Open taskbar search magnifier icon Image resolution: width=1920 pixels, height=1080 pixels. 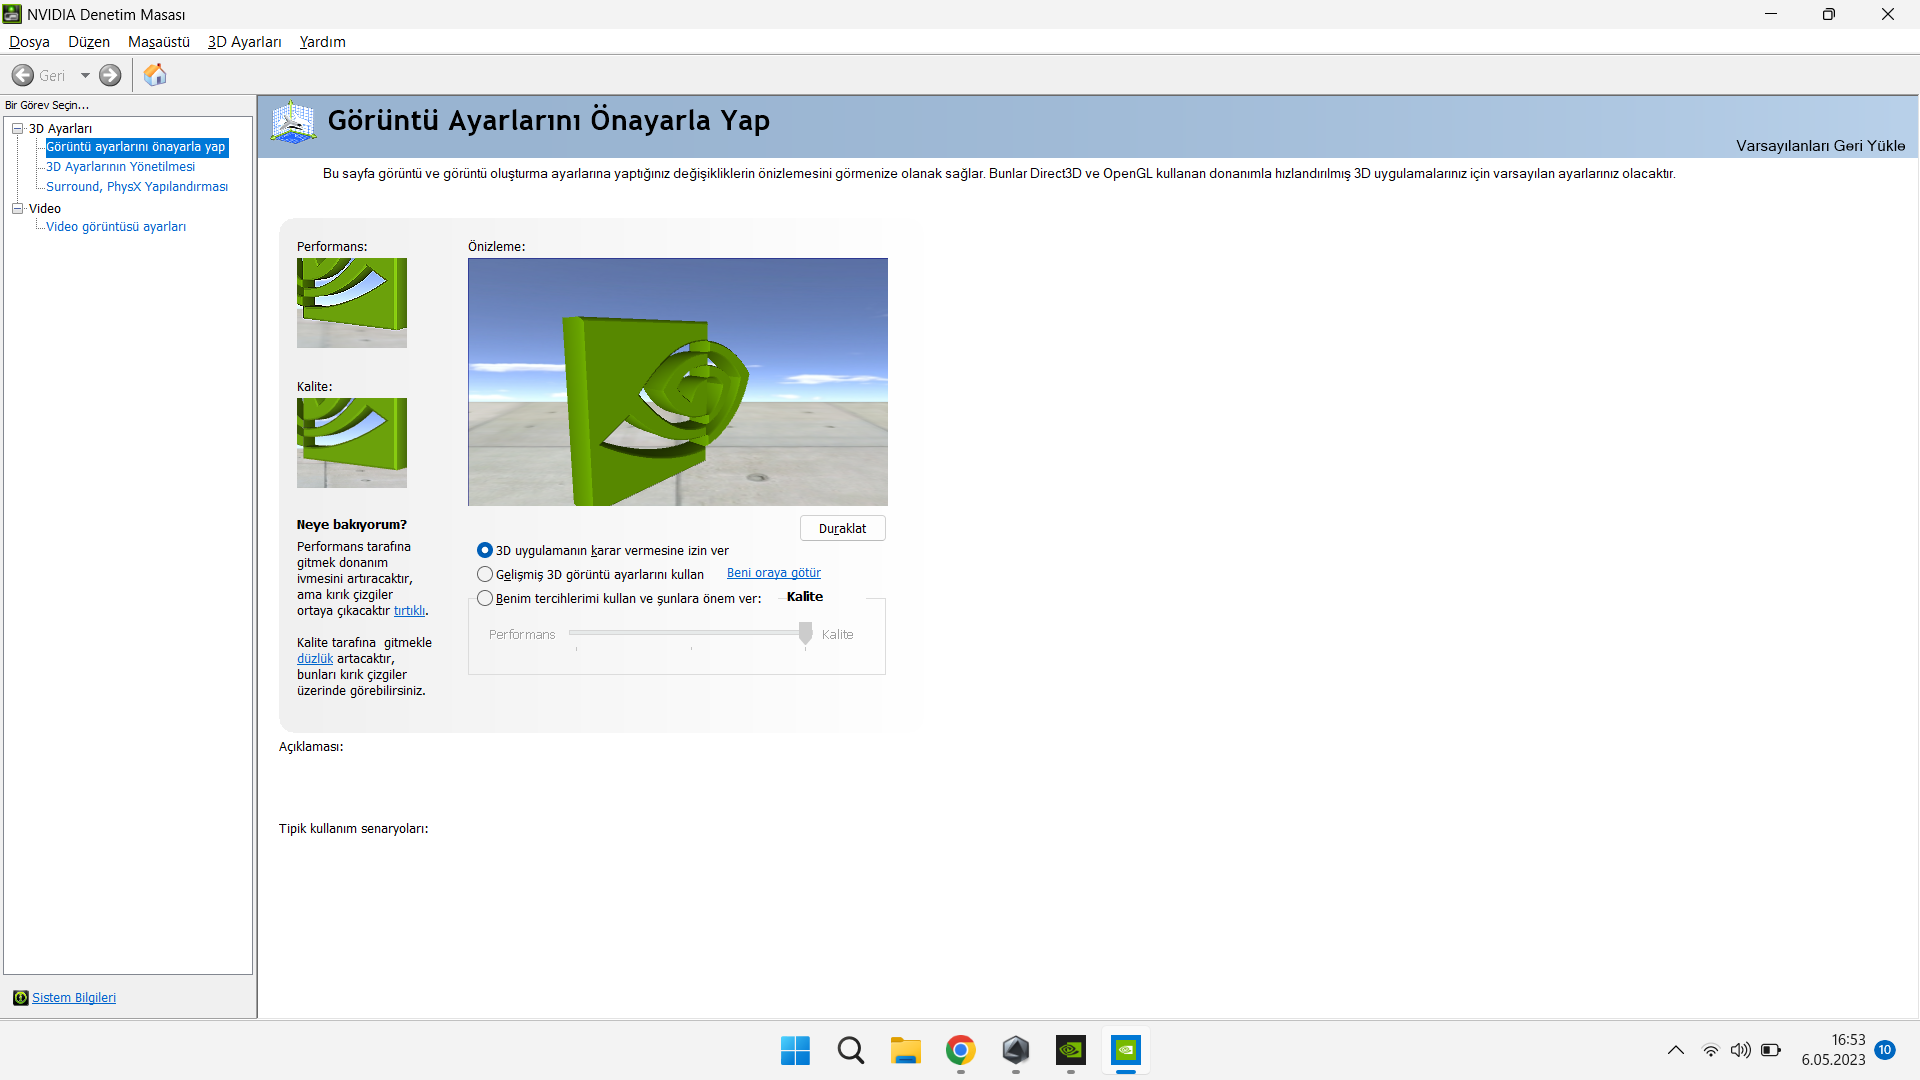pyautogui.click(x=851, y=1050)
